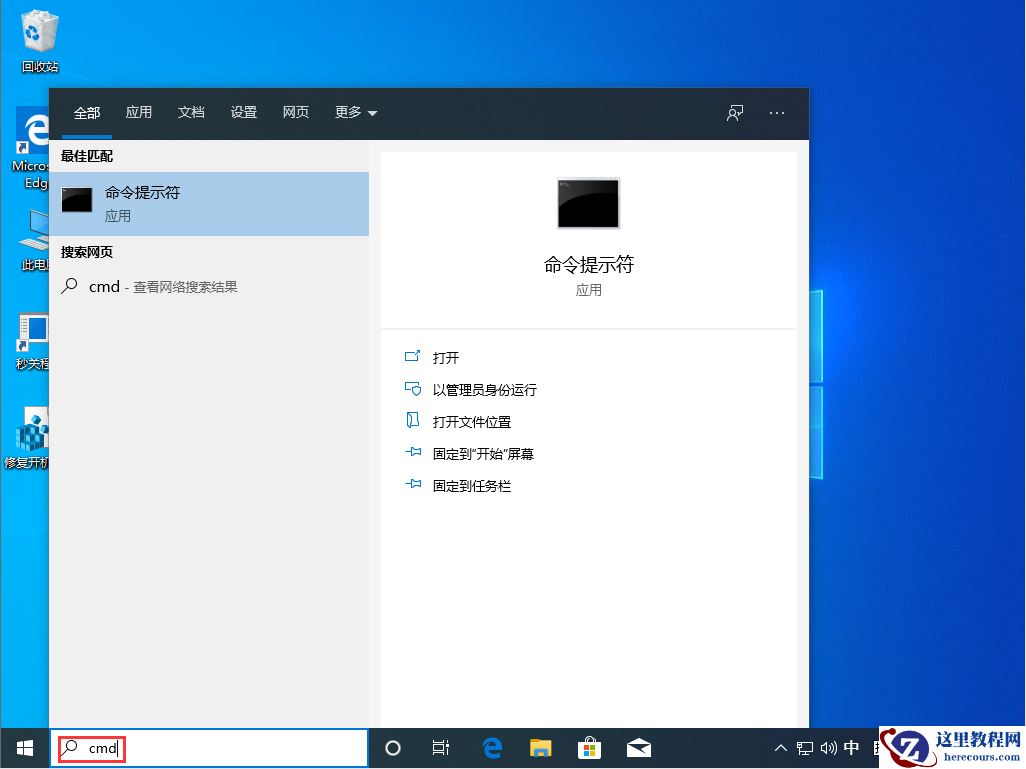Image resolution: width=1026 pixels, height=769 pixels.
Task: Open File Explorer from the taskbar
Action: pos(540,747)
